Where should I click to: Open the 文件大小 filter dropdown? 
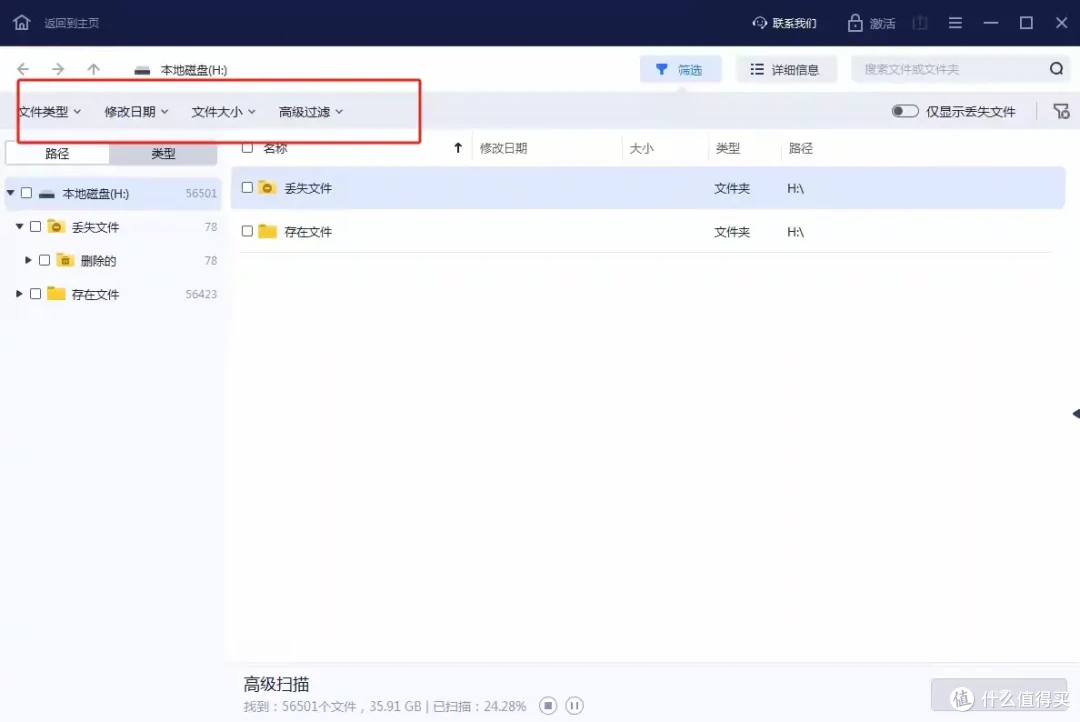pos(223,112)
